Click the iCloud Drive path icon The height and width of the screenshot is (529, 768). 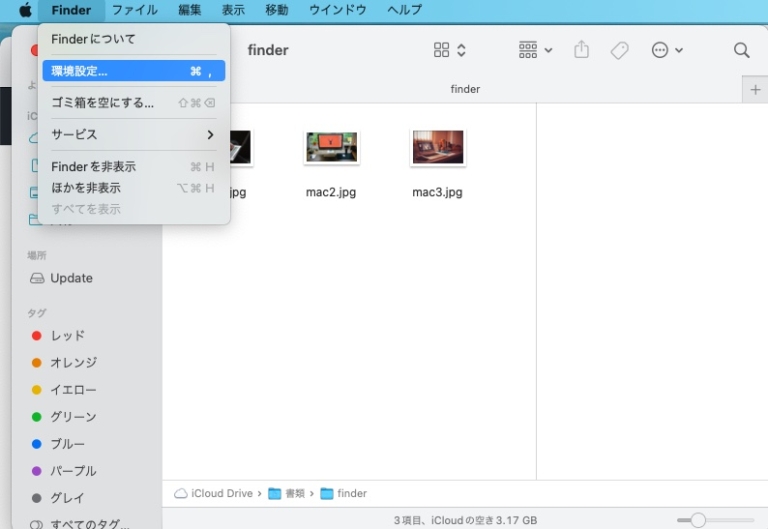coord(181,493)
